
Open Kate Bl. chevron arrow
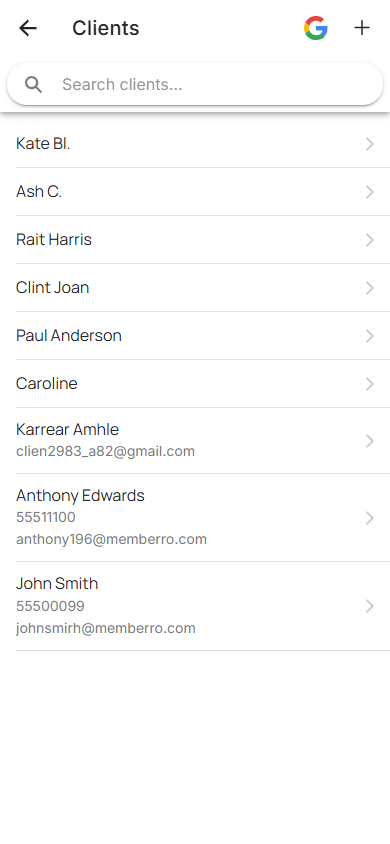[370, 144]
